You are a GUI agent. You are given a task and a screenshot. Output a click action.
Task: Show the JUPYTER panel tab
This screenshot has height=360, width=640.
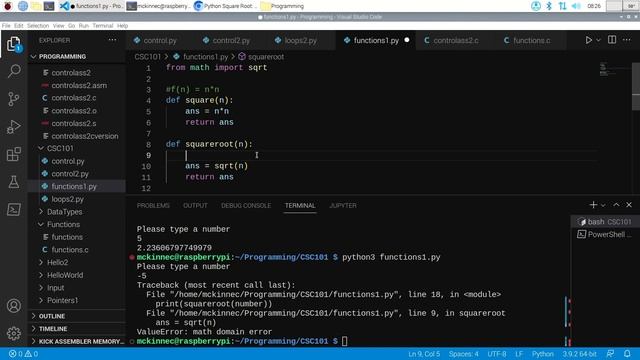[x=343, y=205]
